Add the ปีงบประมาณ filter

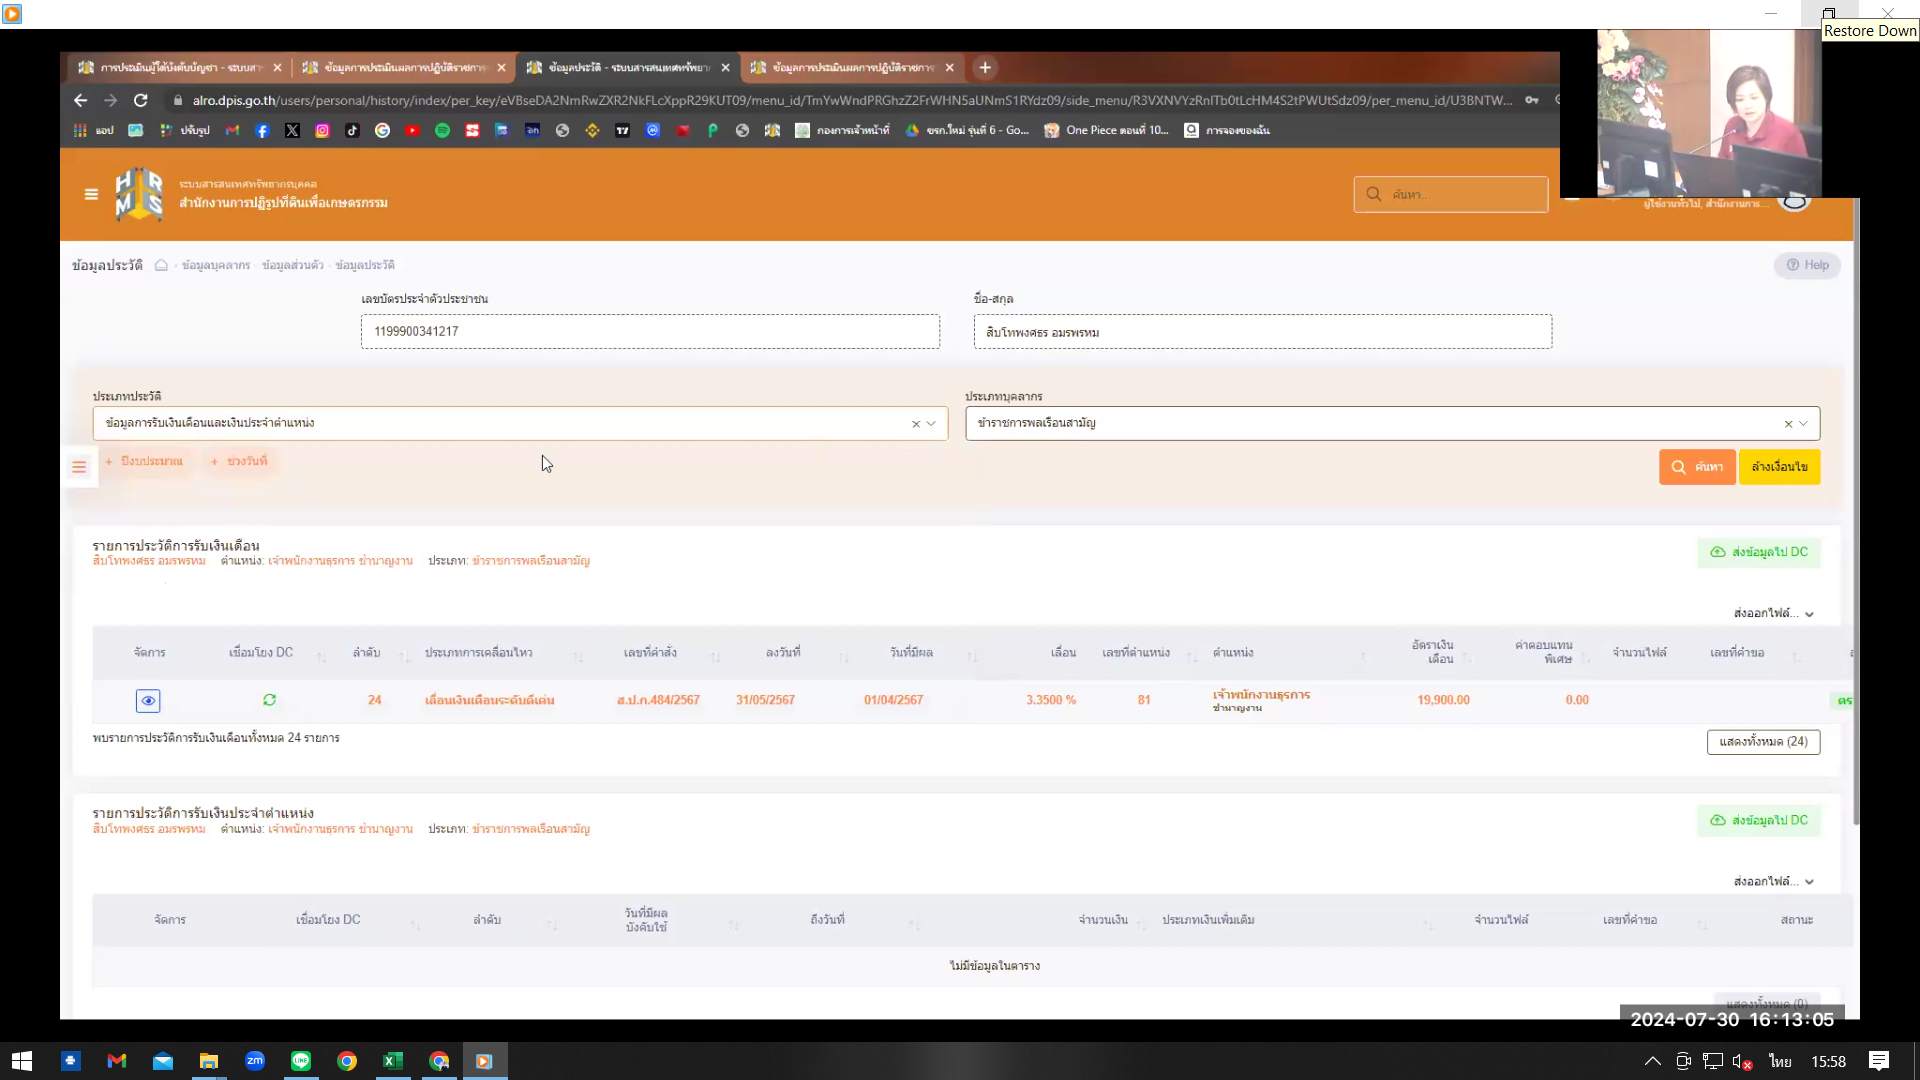pos(144,461)
